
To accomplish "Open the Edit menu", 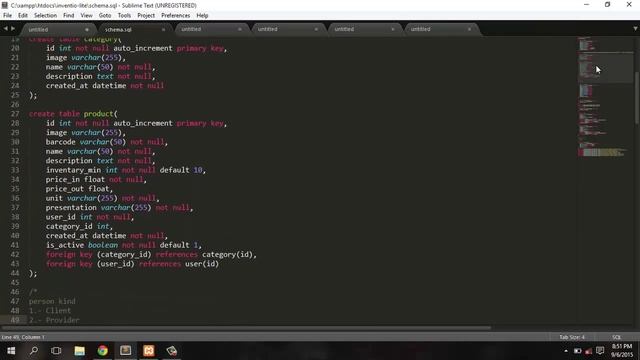I will 23,16.
